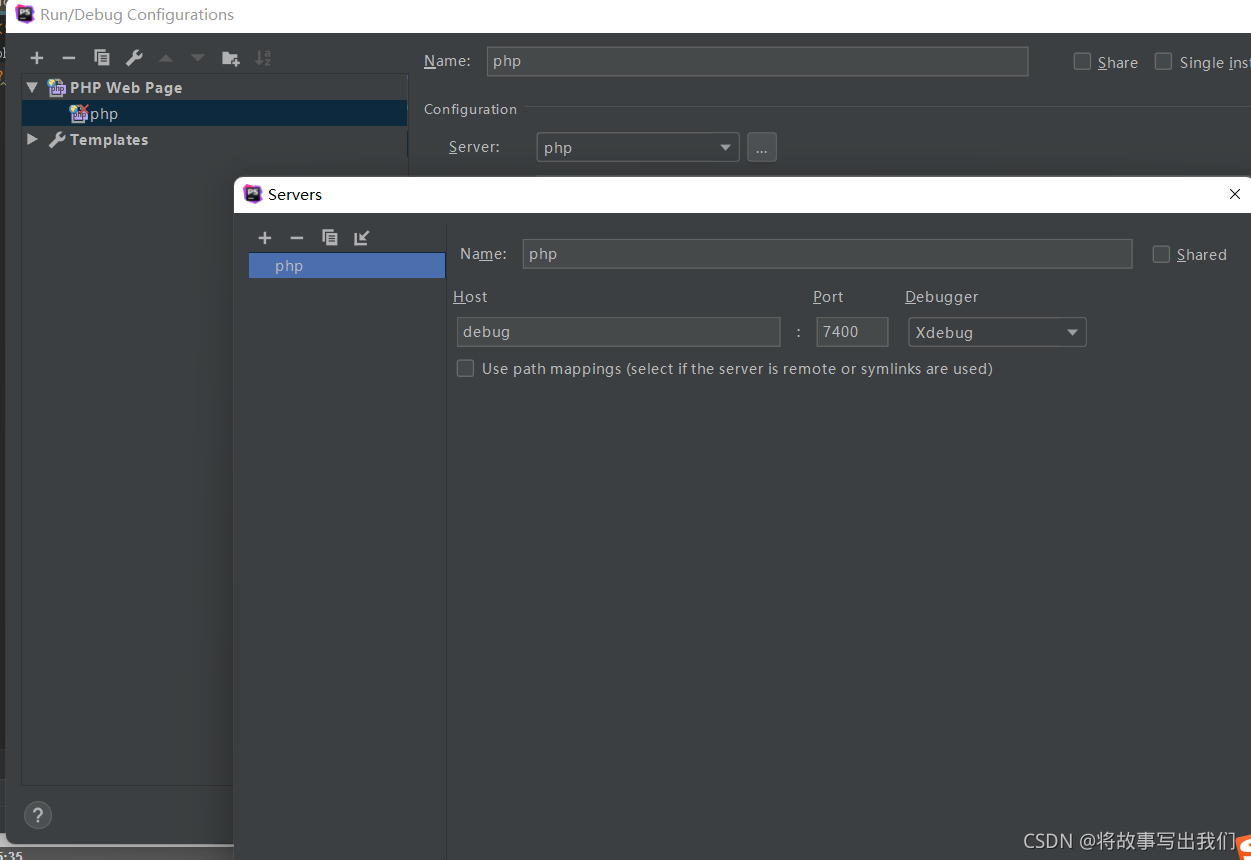This screenshot has height=860, width=1251.
Task: Toggle Single instance only checkbox
Action: click(1163, 61)
